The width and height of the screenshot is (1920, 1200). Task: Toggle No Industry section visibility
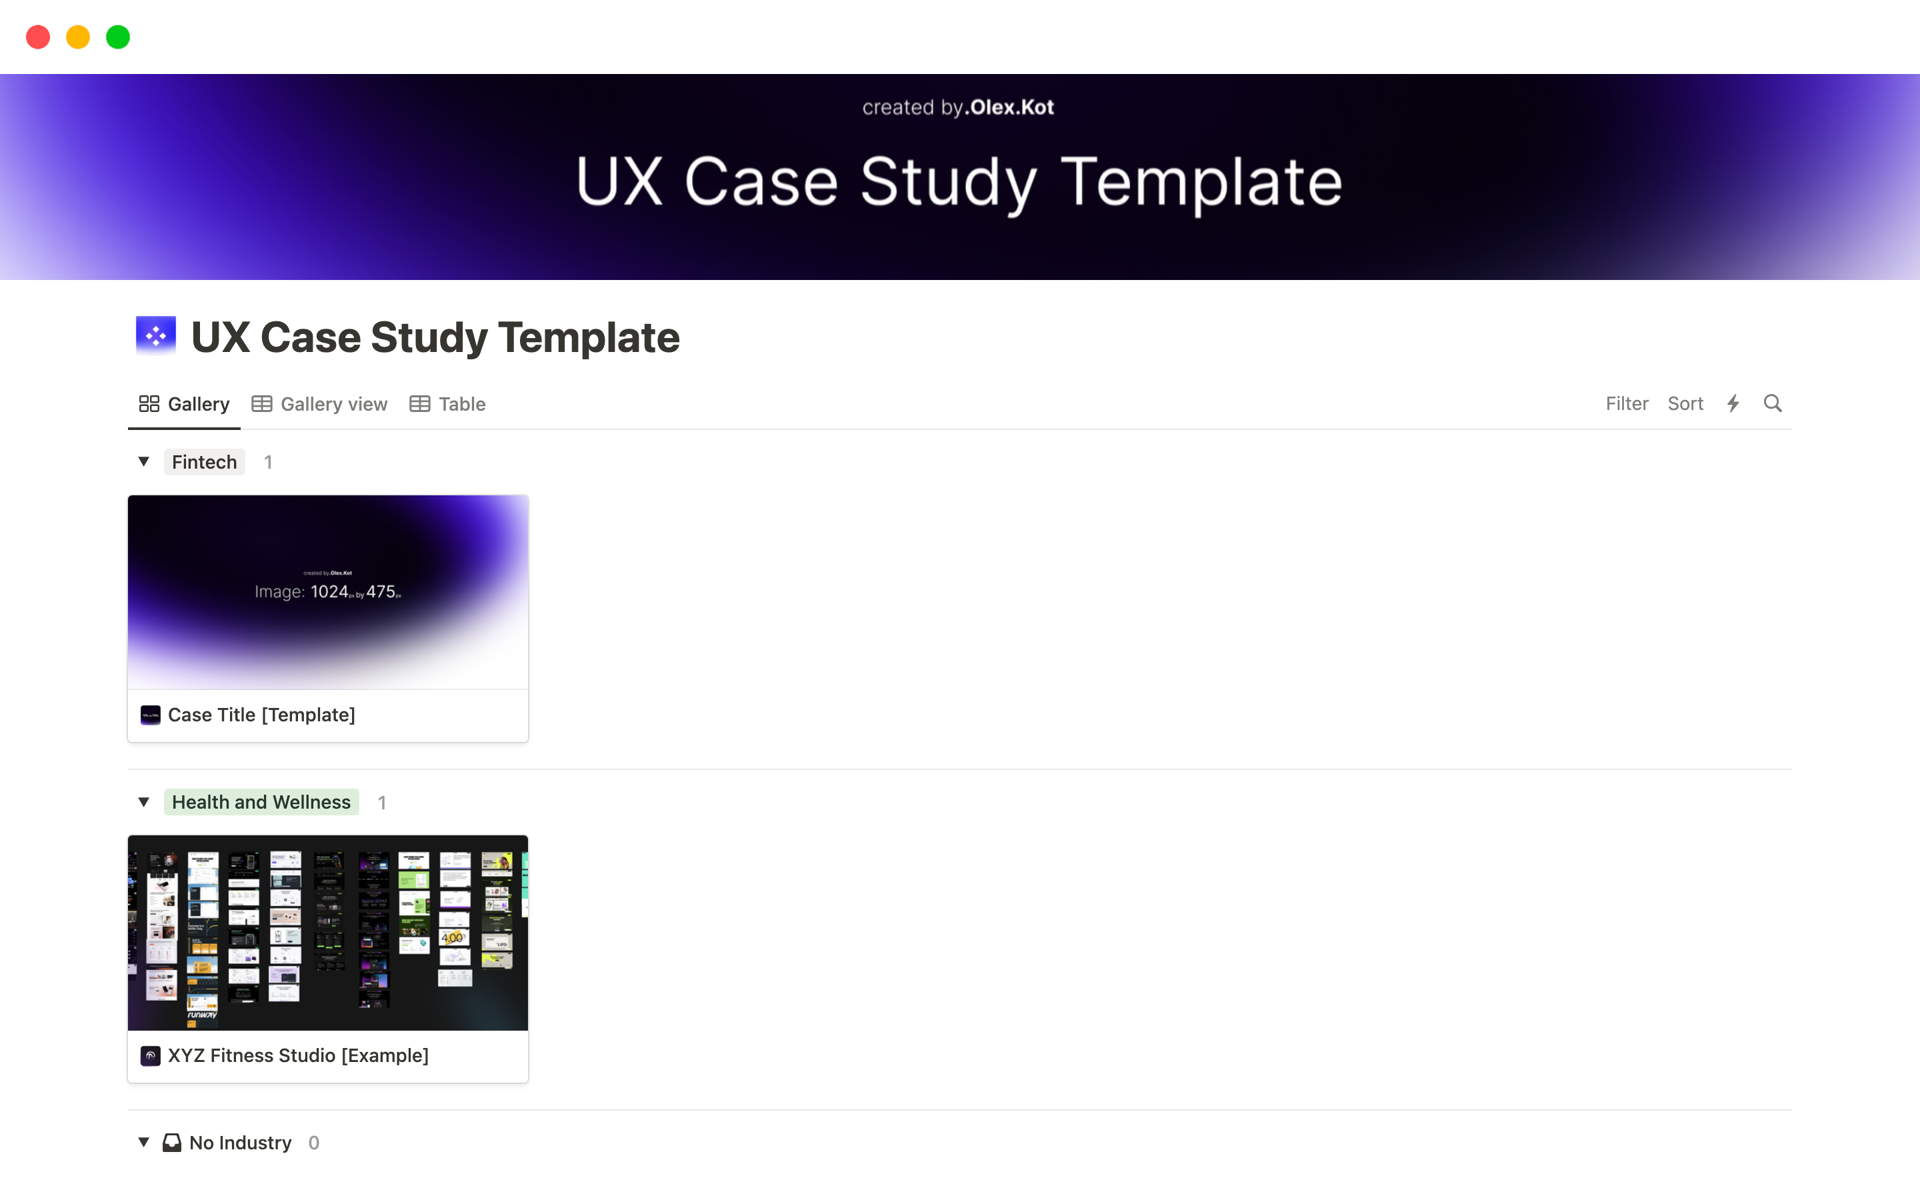click(144, 1142)
